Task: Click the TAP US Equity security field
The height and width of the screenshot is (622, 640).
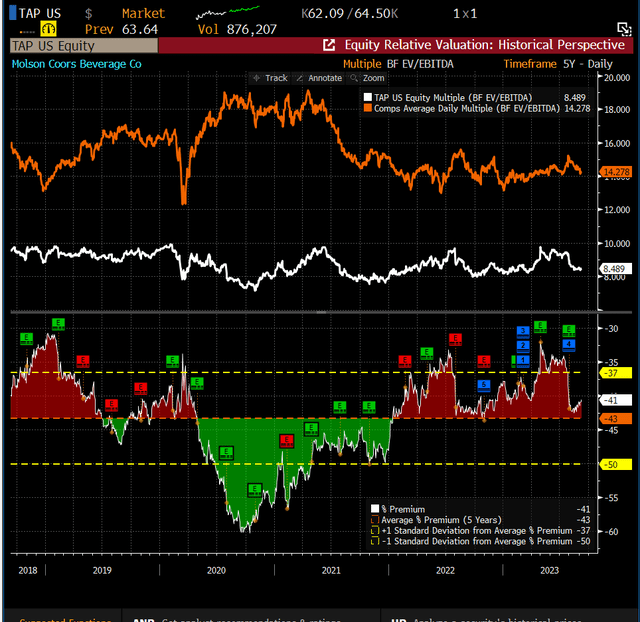Action: point(84,46)
